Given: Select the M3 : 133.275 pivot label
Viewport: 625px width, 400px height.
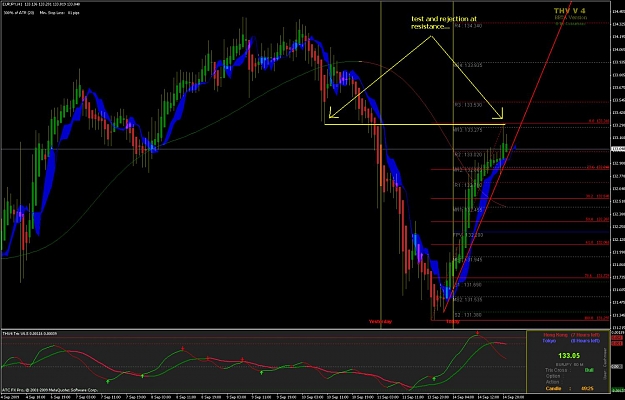Looking at the screenshot, I should click(x=468, y=129).
